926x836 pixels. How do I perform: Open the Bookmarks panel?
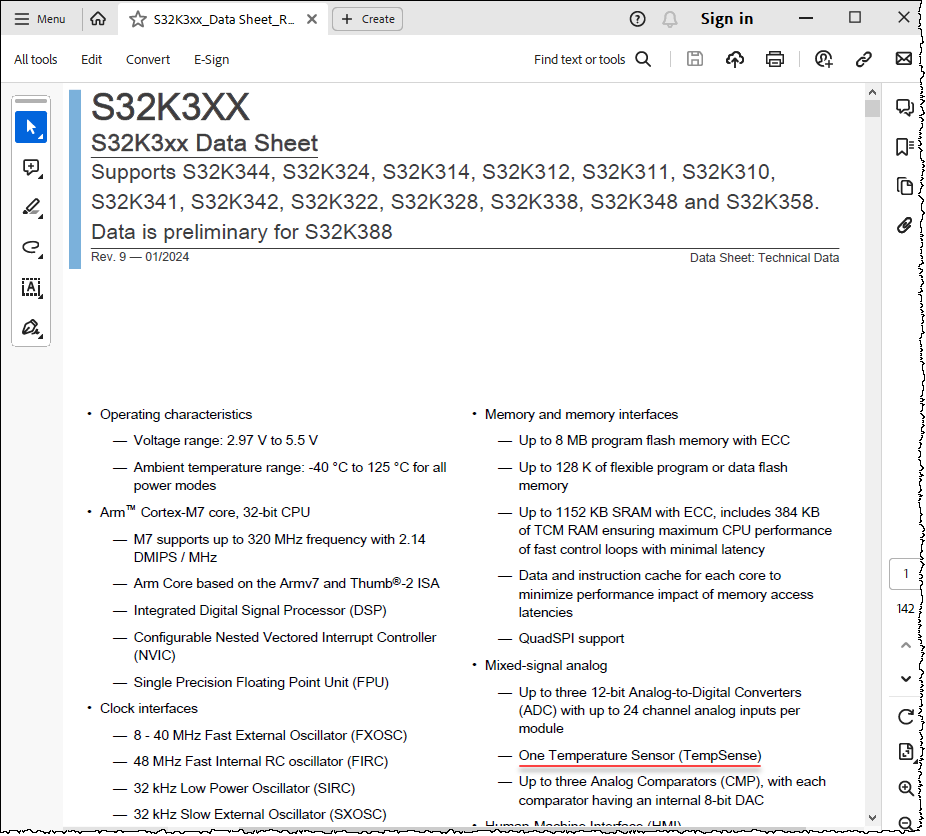tap(904, 146)
